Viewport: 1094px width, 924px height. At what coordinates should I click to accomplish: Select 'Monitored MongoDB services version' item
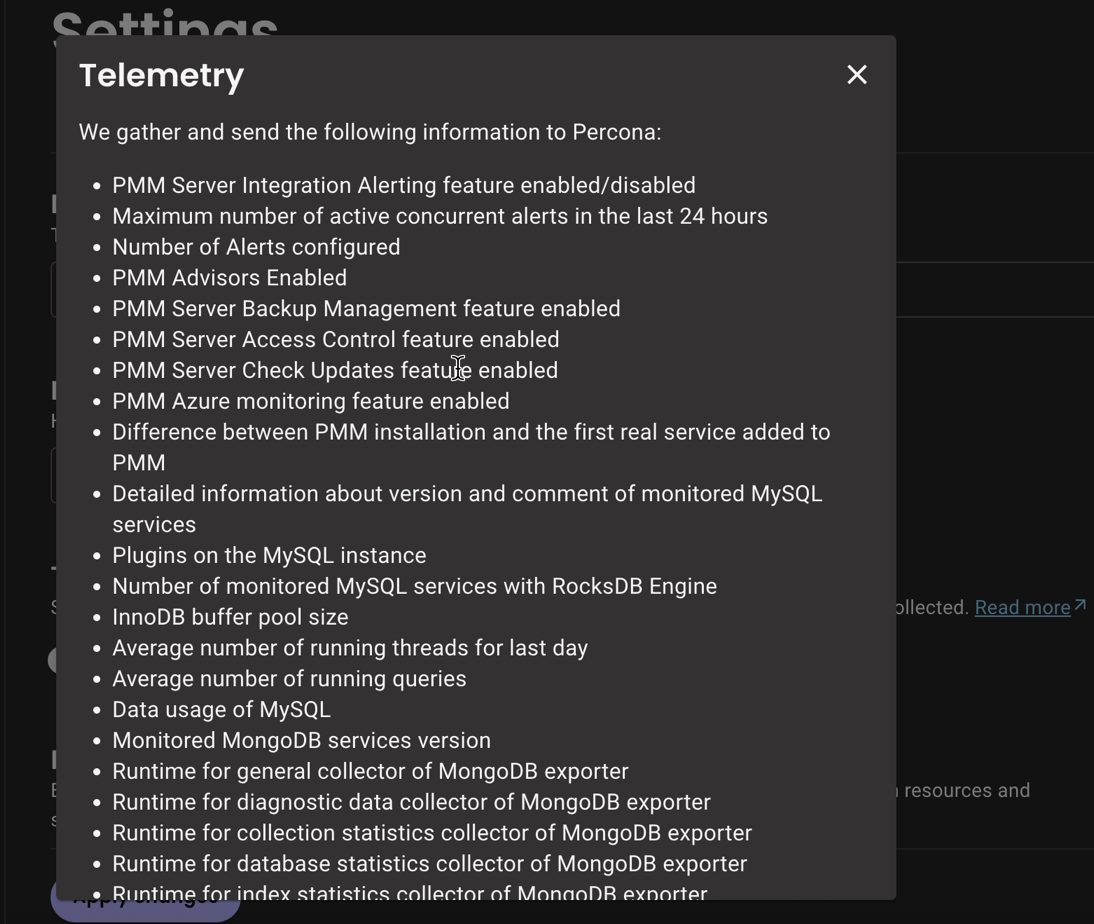(301, 740)
